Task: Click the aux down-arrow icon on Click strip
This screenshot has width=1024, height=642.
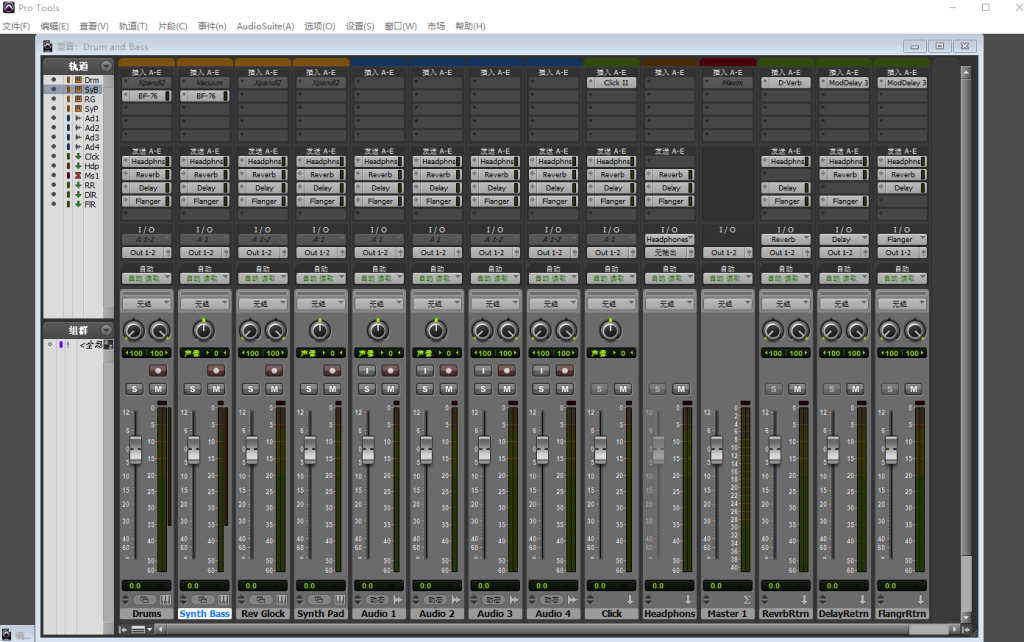Action: click(630, 600)
